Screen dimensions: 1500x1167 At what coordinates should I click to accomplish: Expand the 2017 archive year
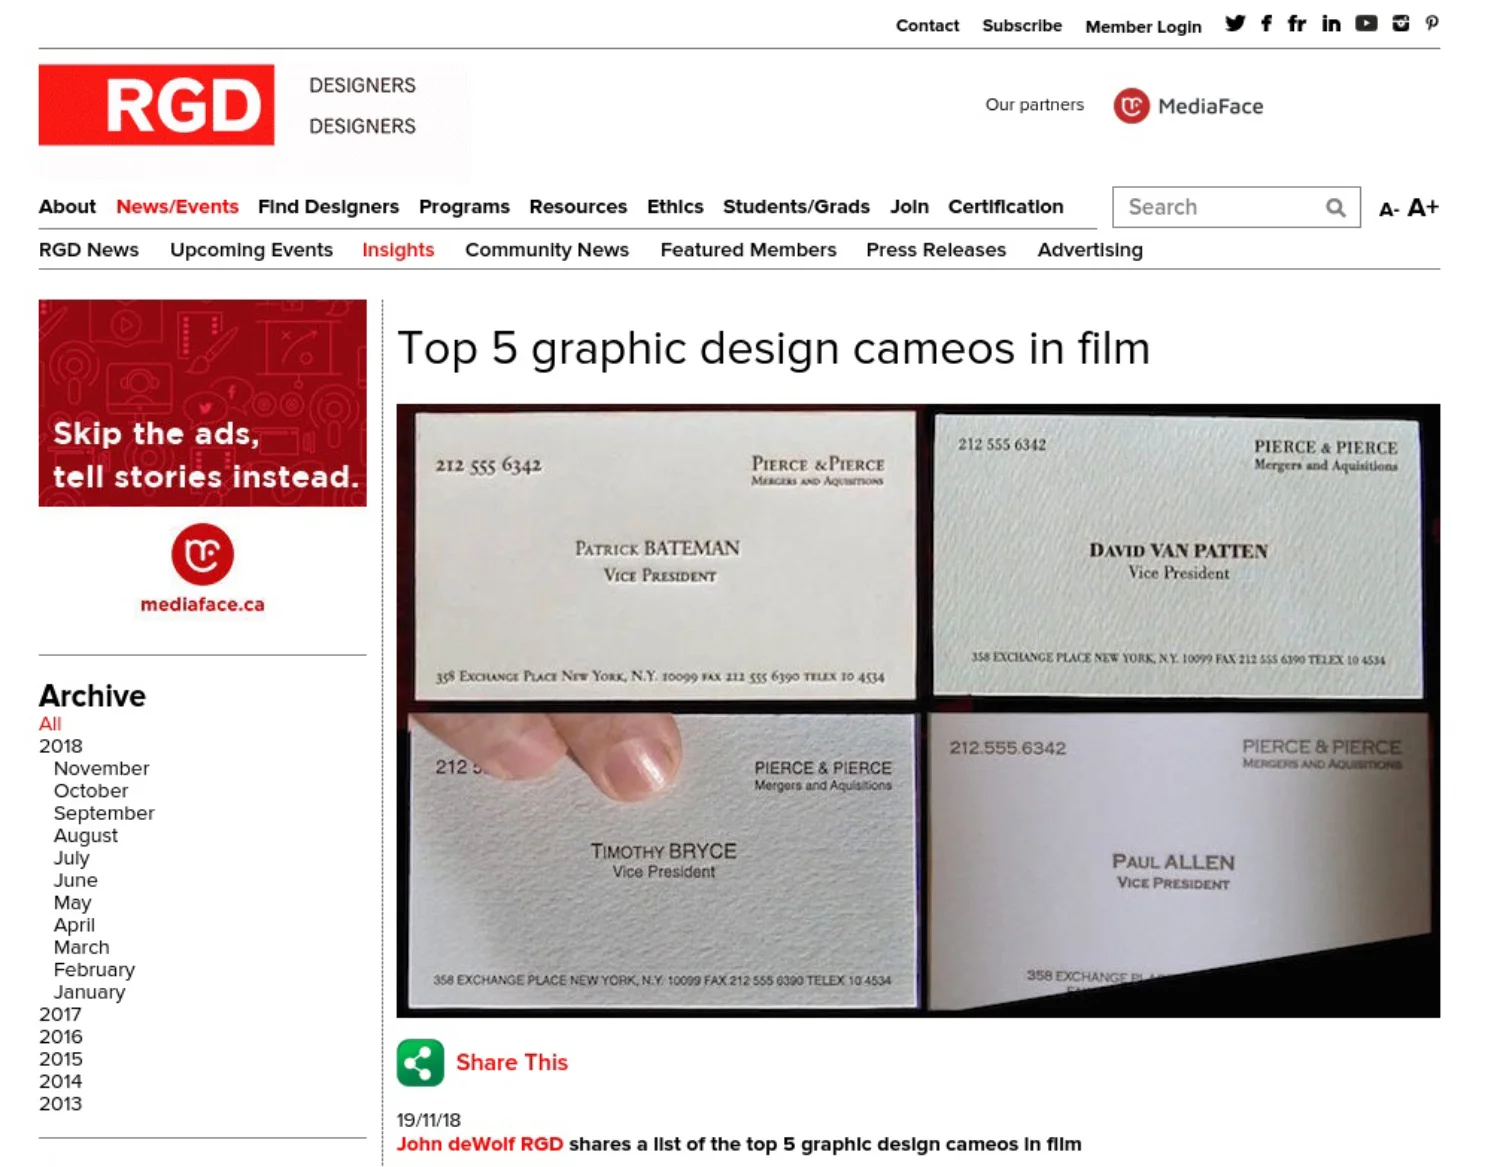60,1014
